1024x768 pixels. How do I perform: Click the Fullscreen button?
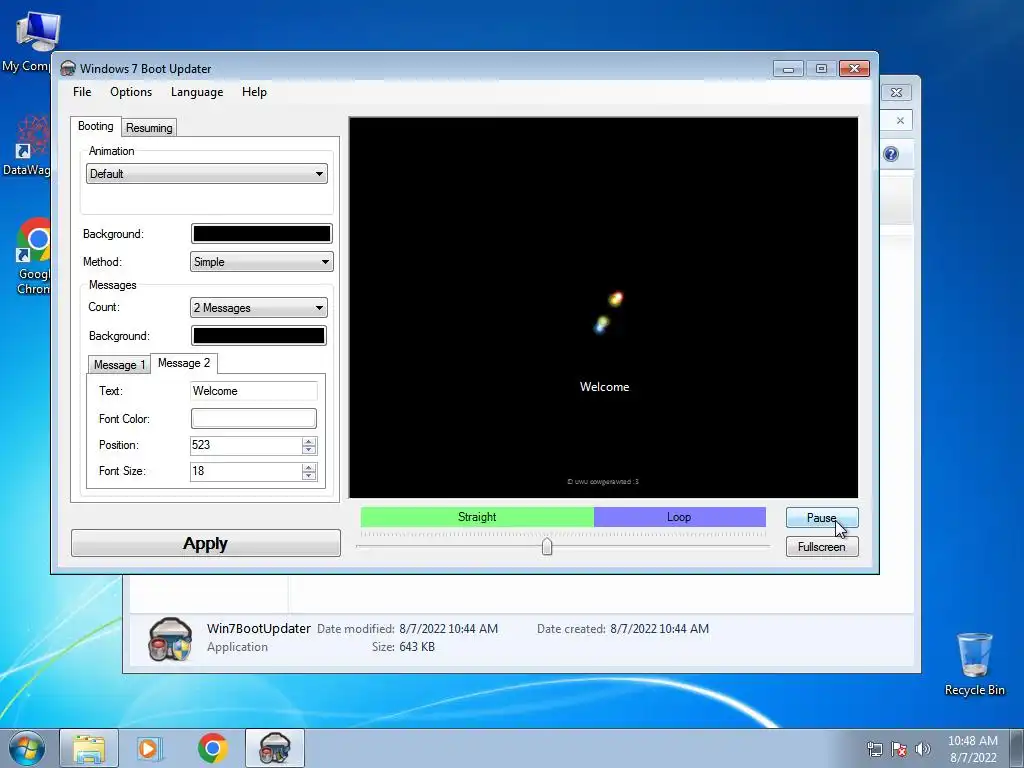(822, 547)
